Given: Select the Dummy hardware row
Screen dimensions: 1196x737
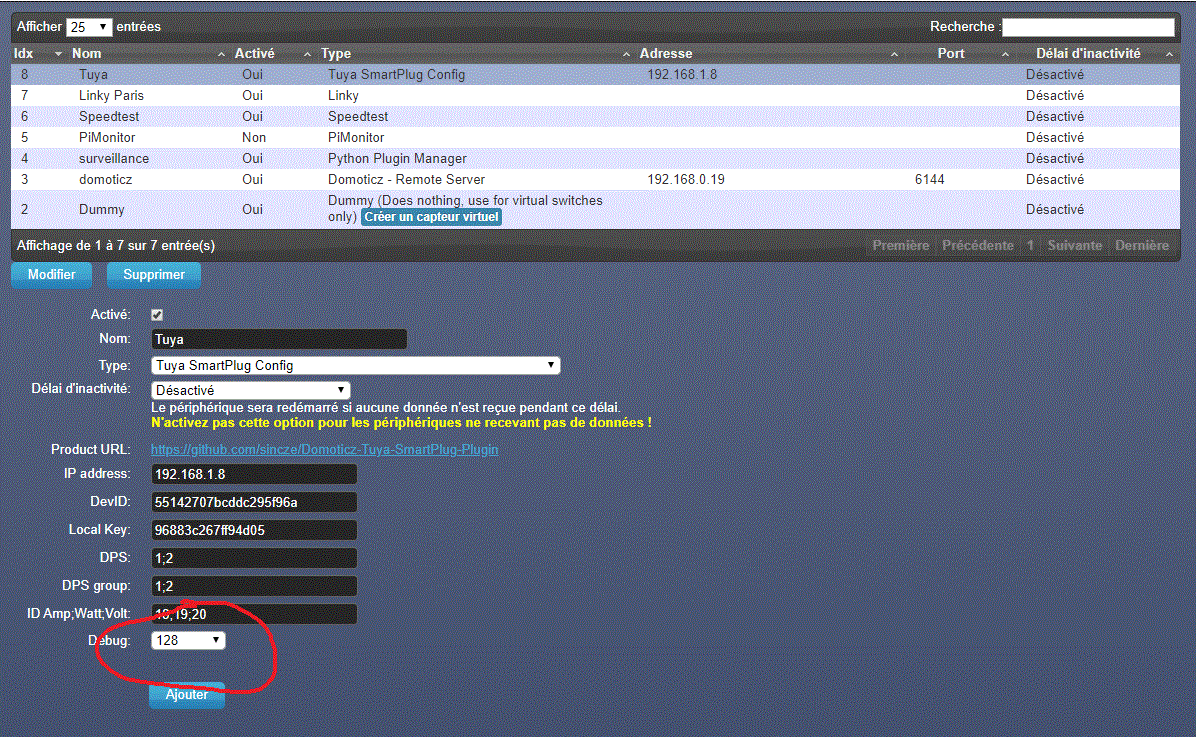Looking at the screenshot, I should click(596, 209).
